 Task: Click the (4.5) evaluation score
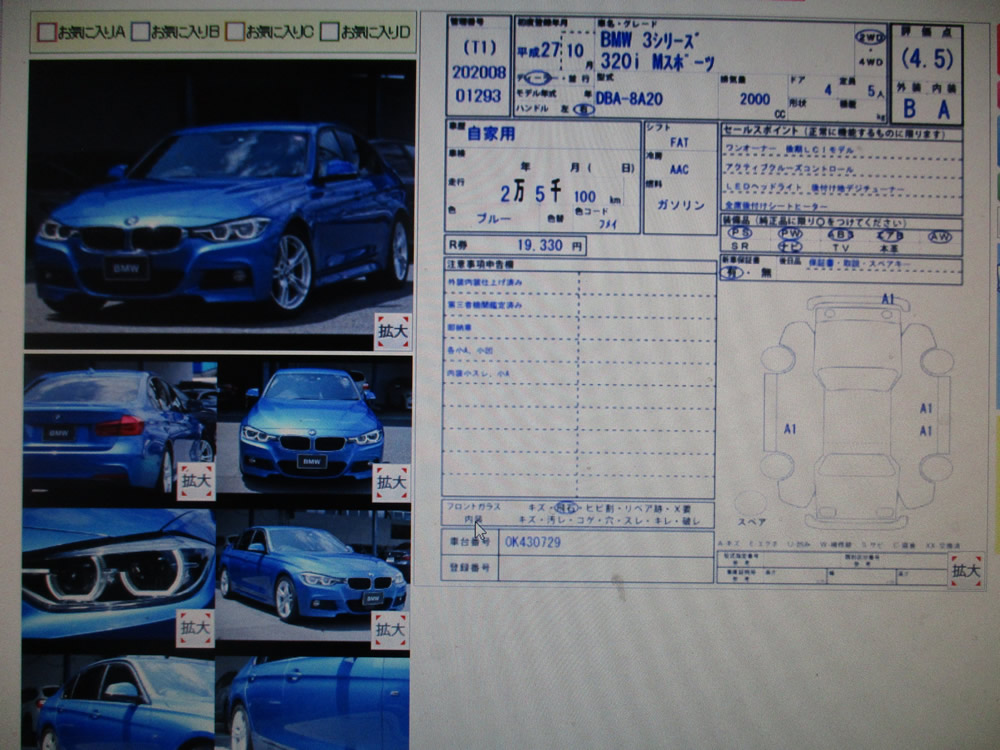[x=927, y=59]
